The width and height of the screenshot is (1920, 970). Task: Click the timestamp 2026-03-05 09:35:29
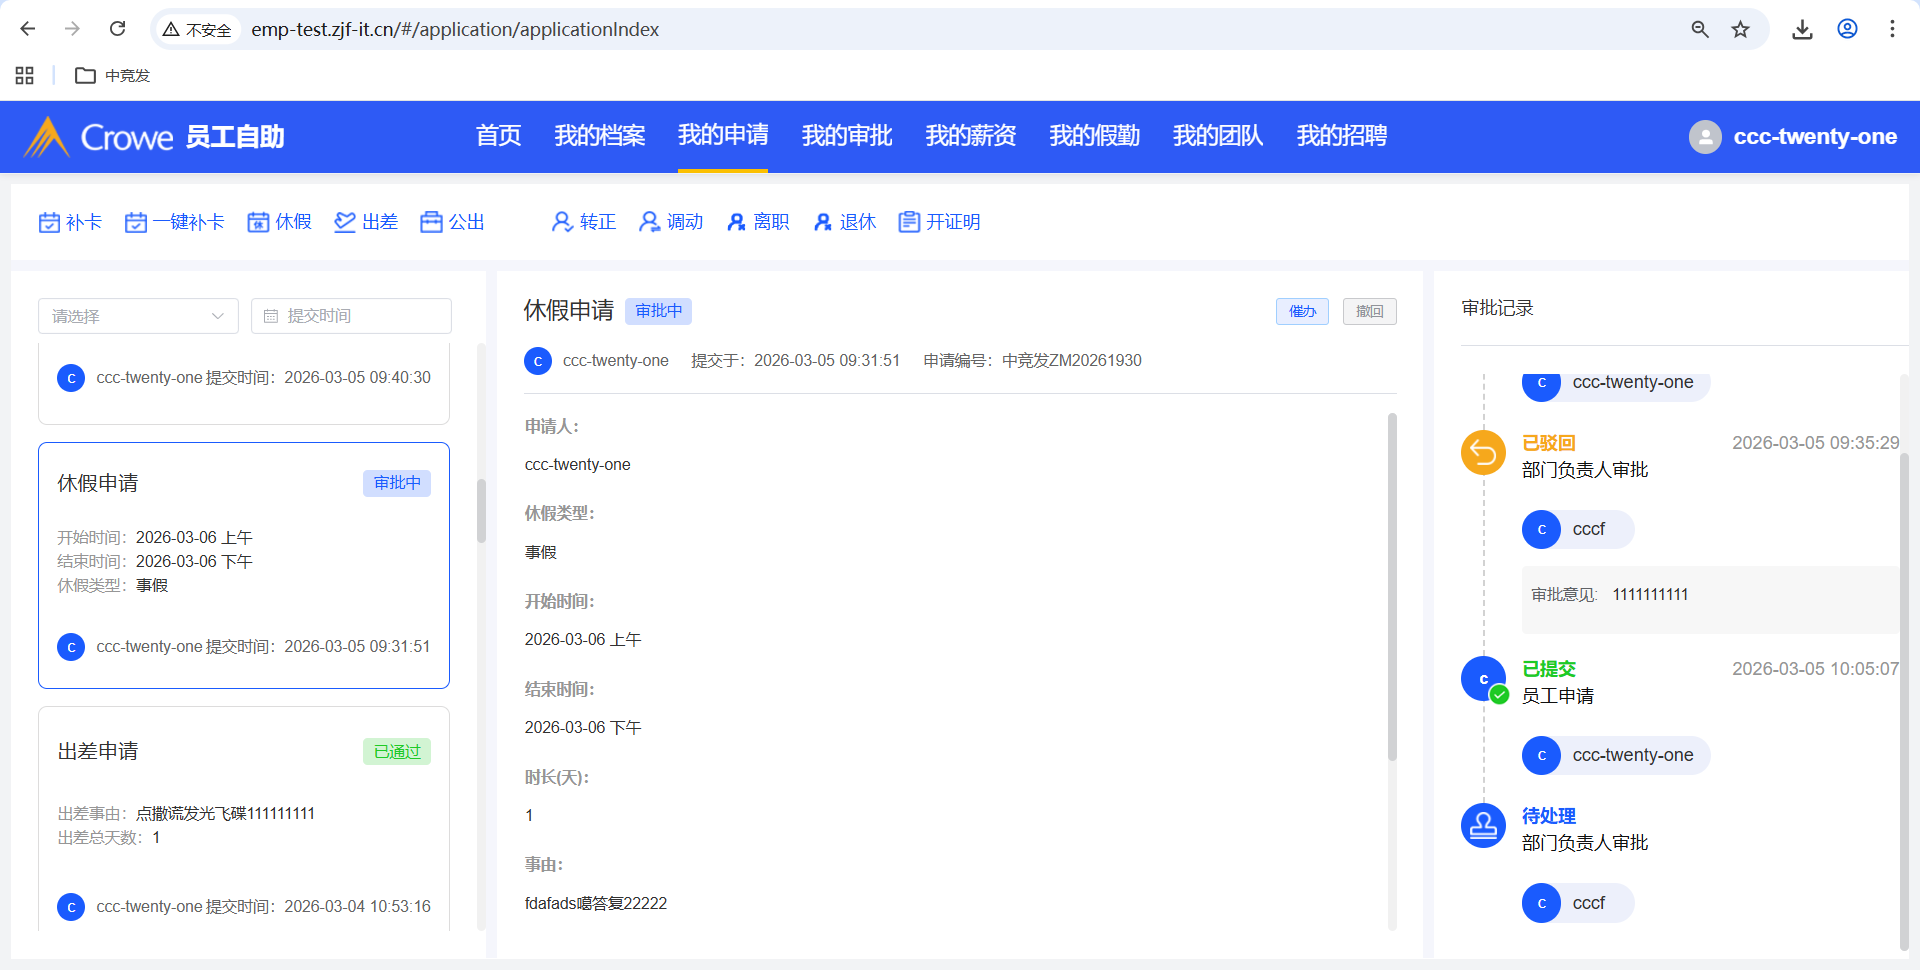[x=1815, y=443]
